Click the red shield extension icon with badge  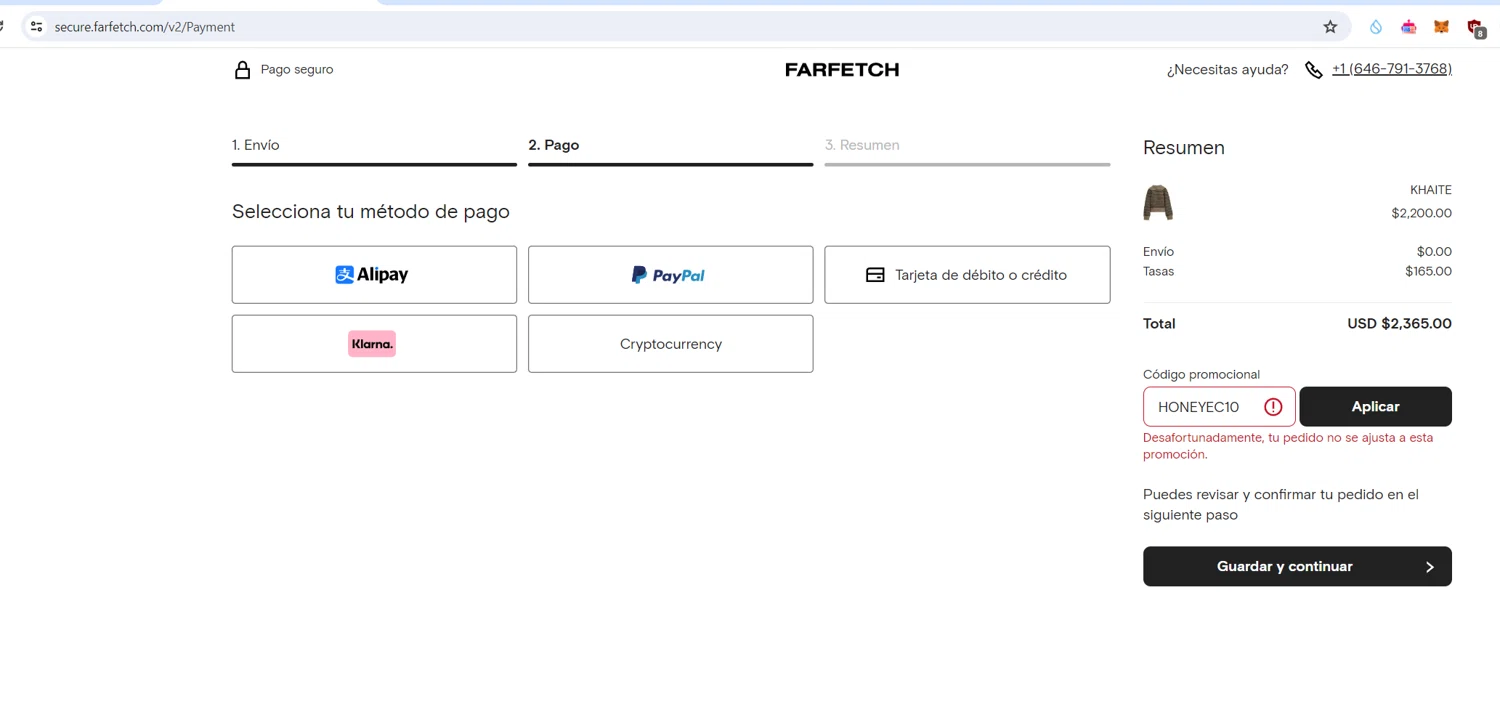(x=1475, y=28)
